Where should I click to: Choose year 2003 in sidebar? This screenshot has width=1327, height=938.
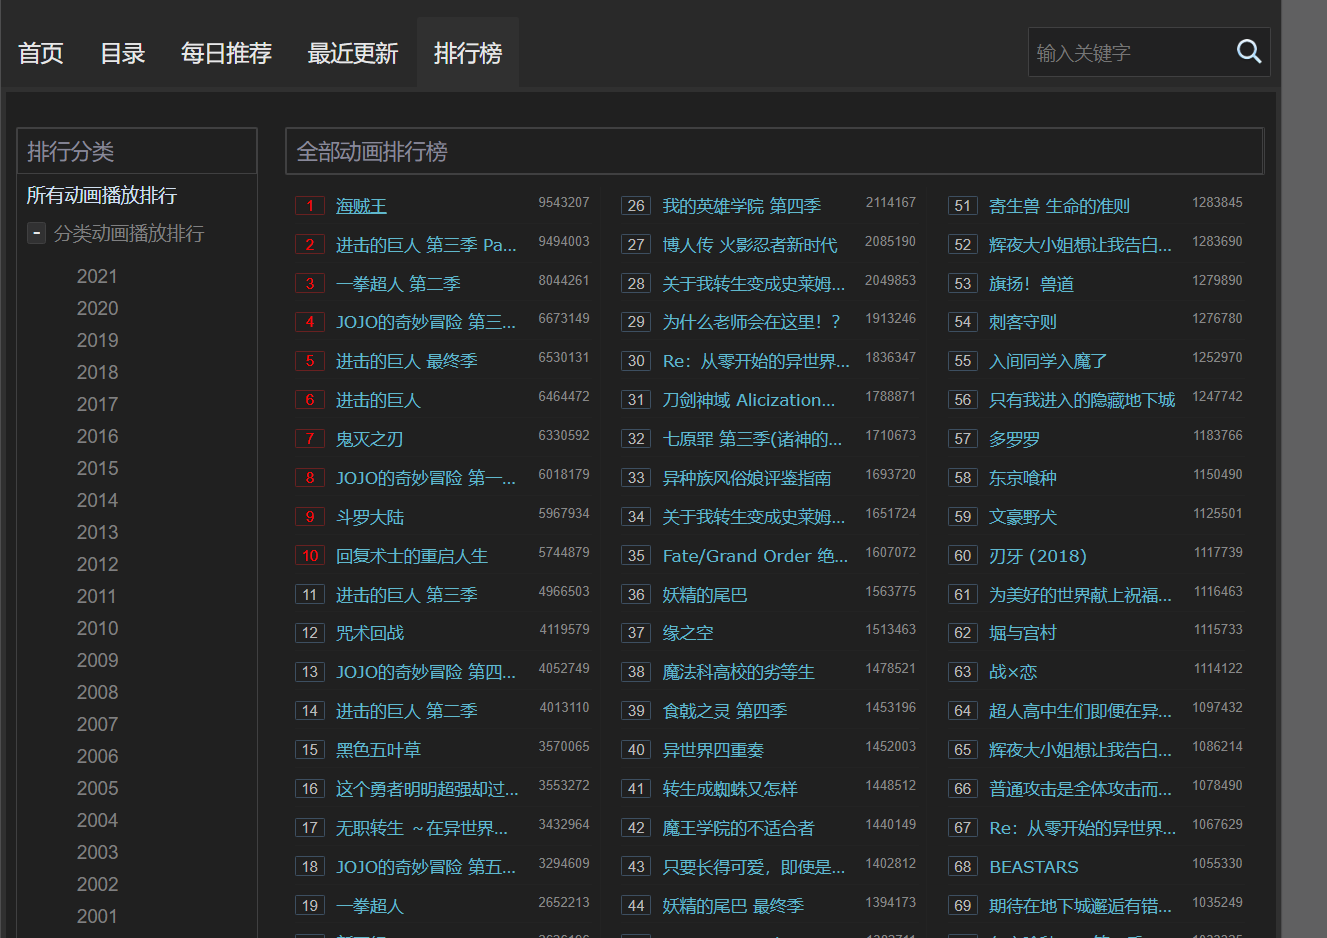tap(97, 852)
